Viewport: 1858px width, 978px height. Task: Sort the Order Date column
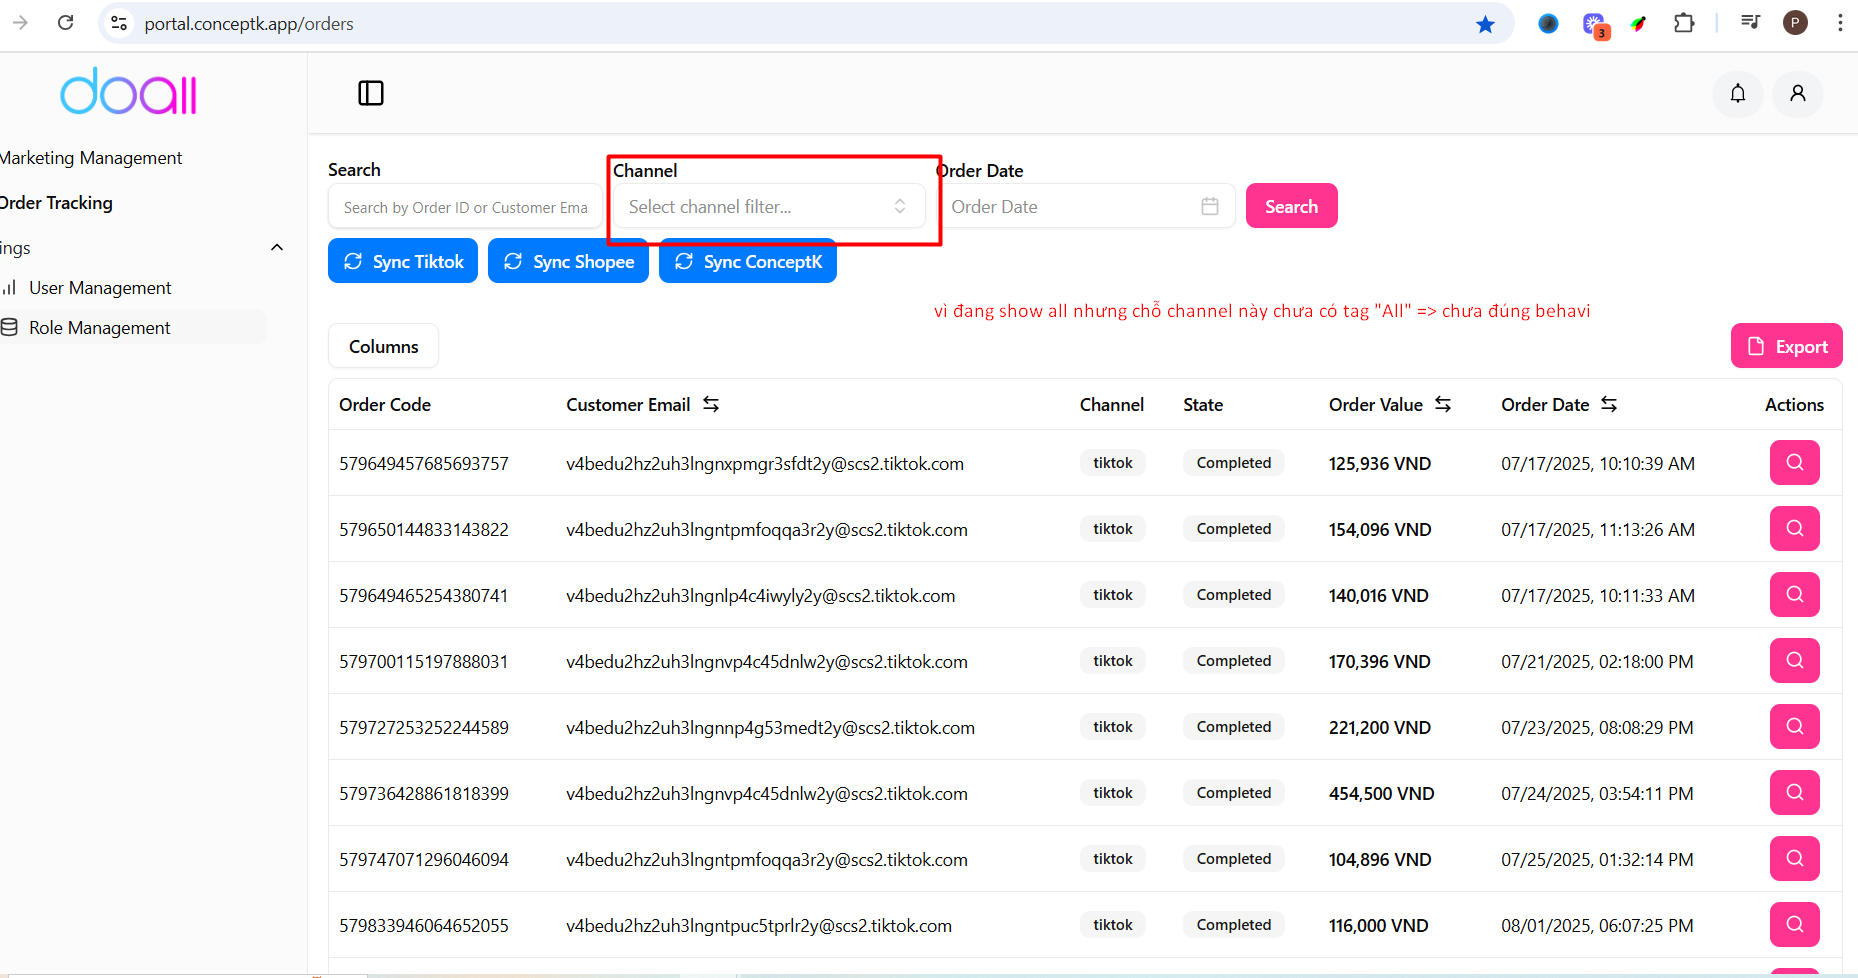coord(1609,404)
